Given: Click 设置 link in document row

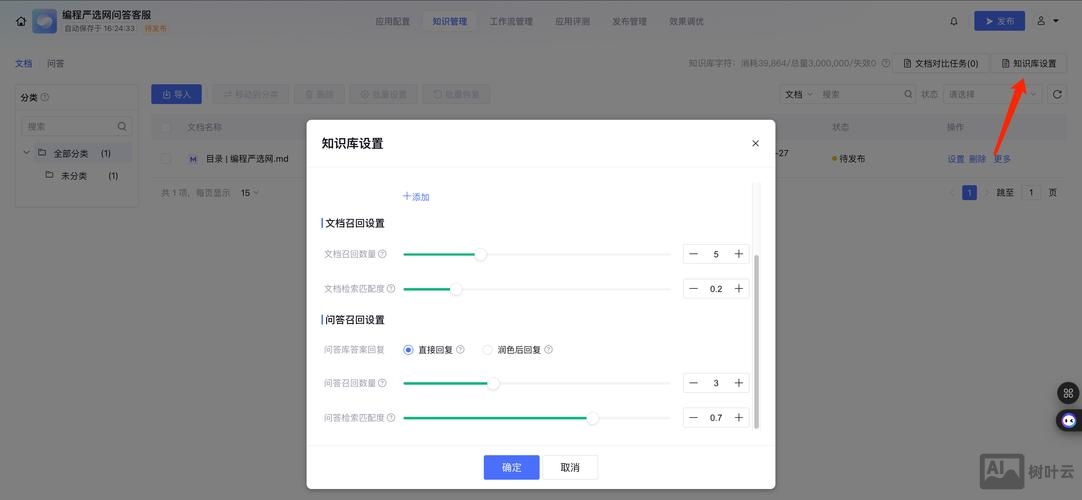Looking at the screenshot, I should tap(956, 159).
